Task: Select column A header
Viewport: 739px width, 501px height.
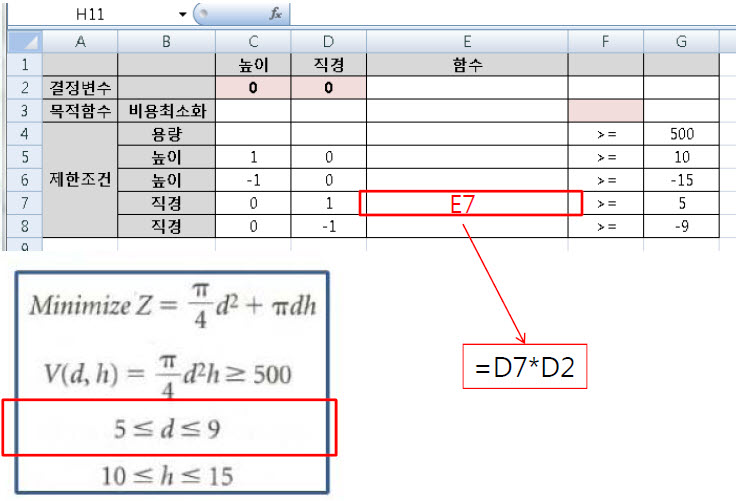Action: point(80,41)
